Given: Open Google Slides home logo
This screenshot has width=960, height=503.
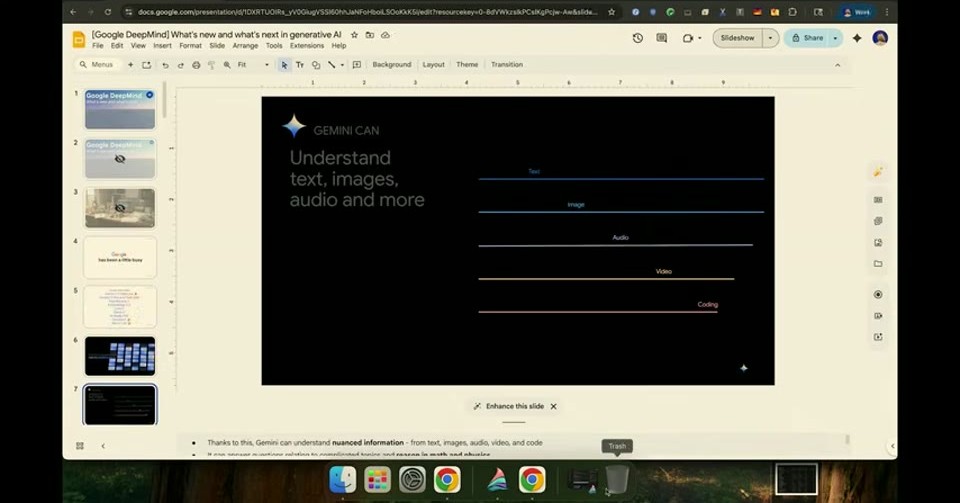Looking at the screenshot, I should 79,40.
